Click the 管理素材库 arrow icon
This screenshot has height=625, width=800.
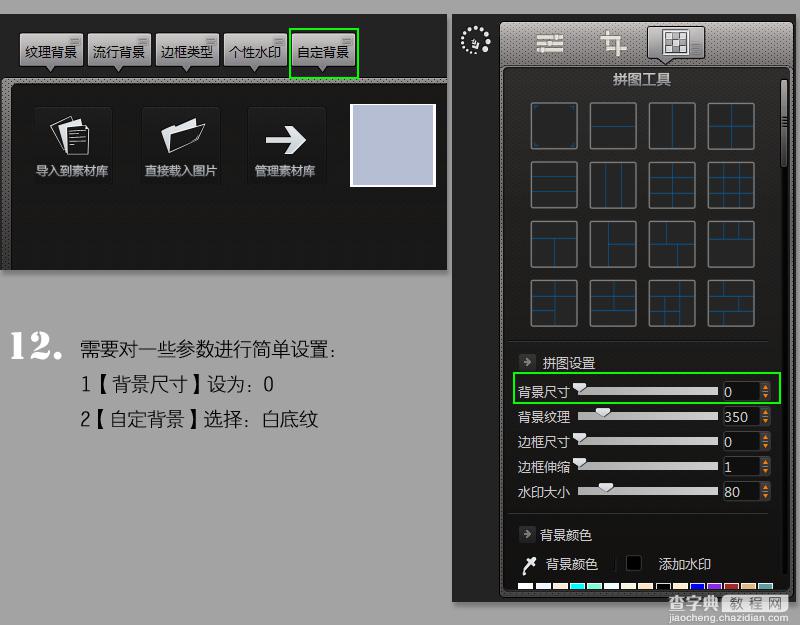tap(286, 139)
